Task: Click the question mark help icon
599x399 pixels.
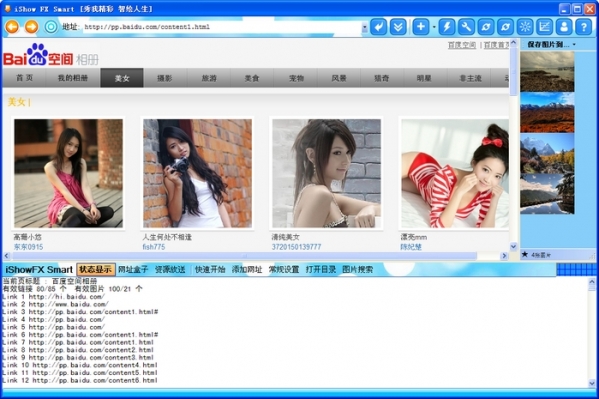Action: [583, 27]
